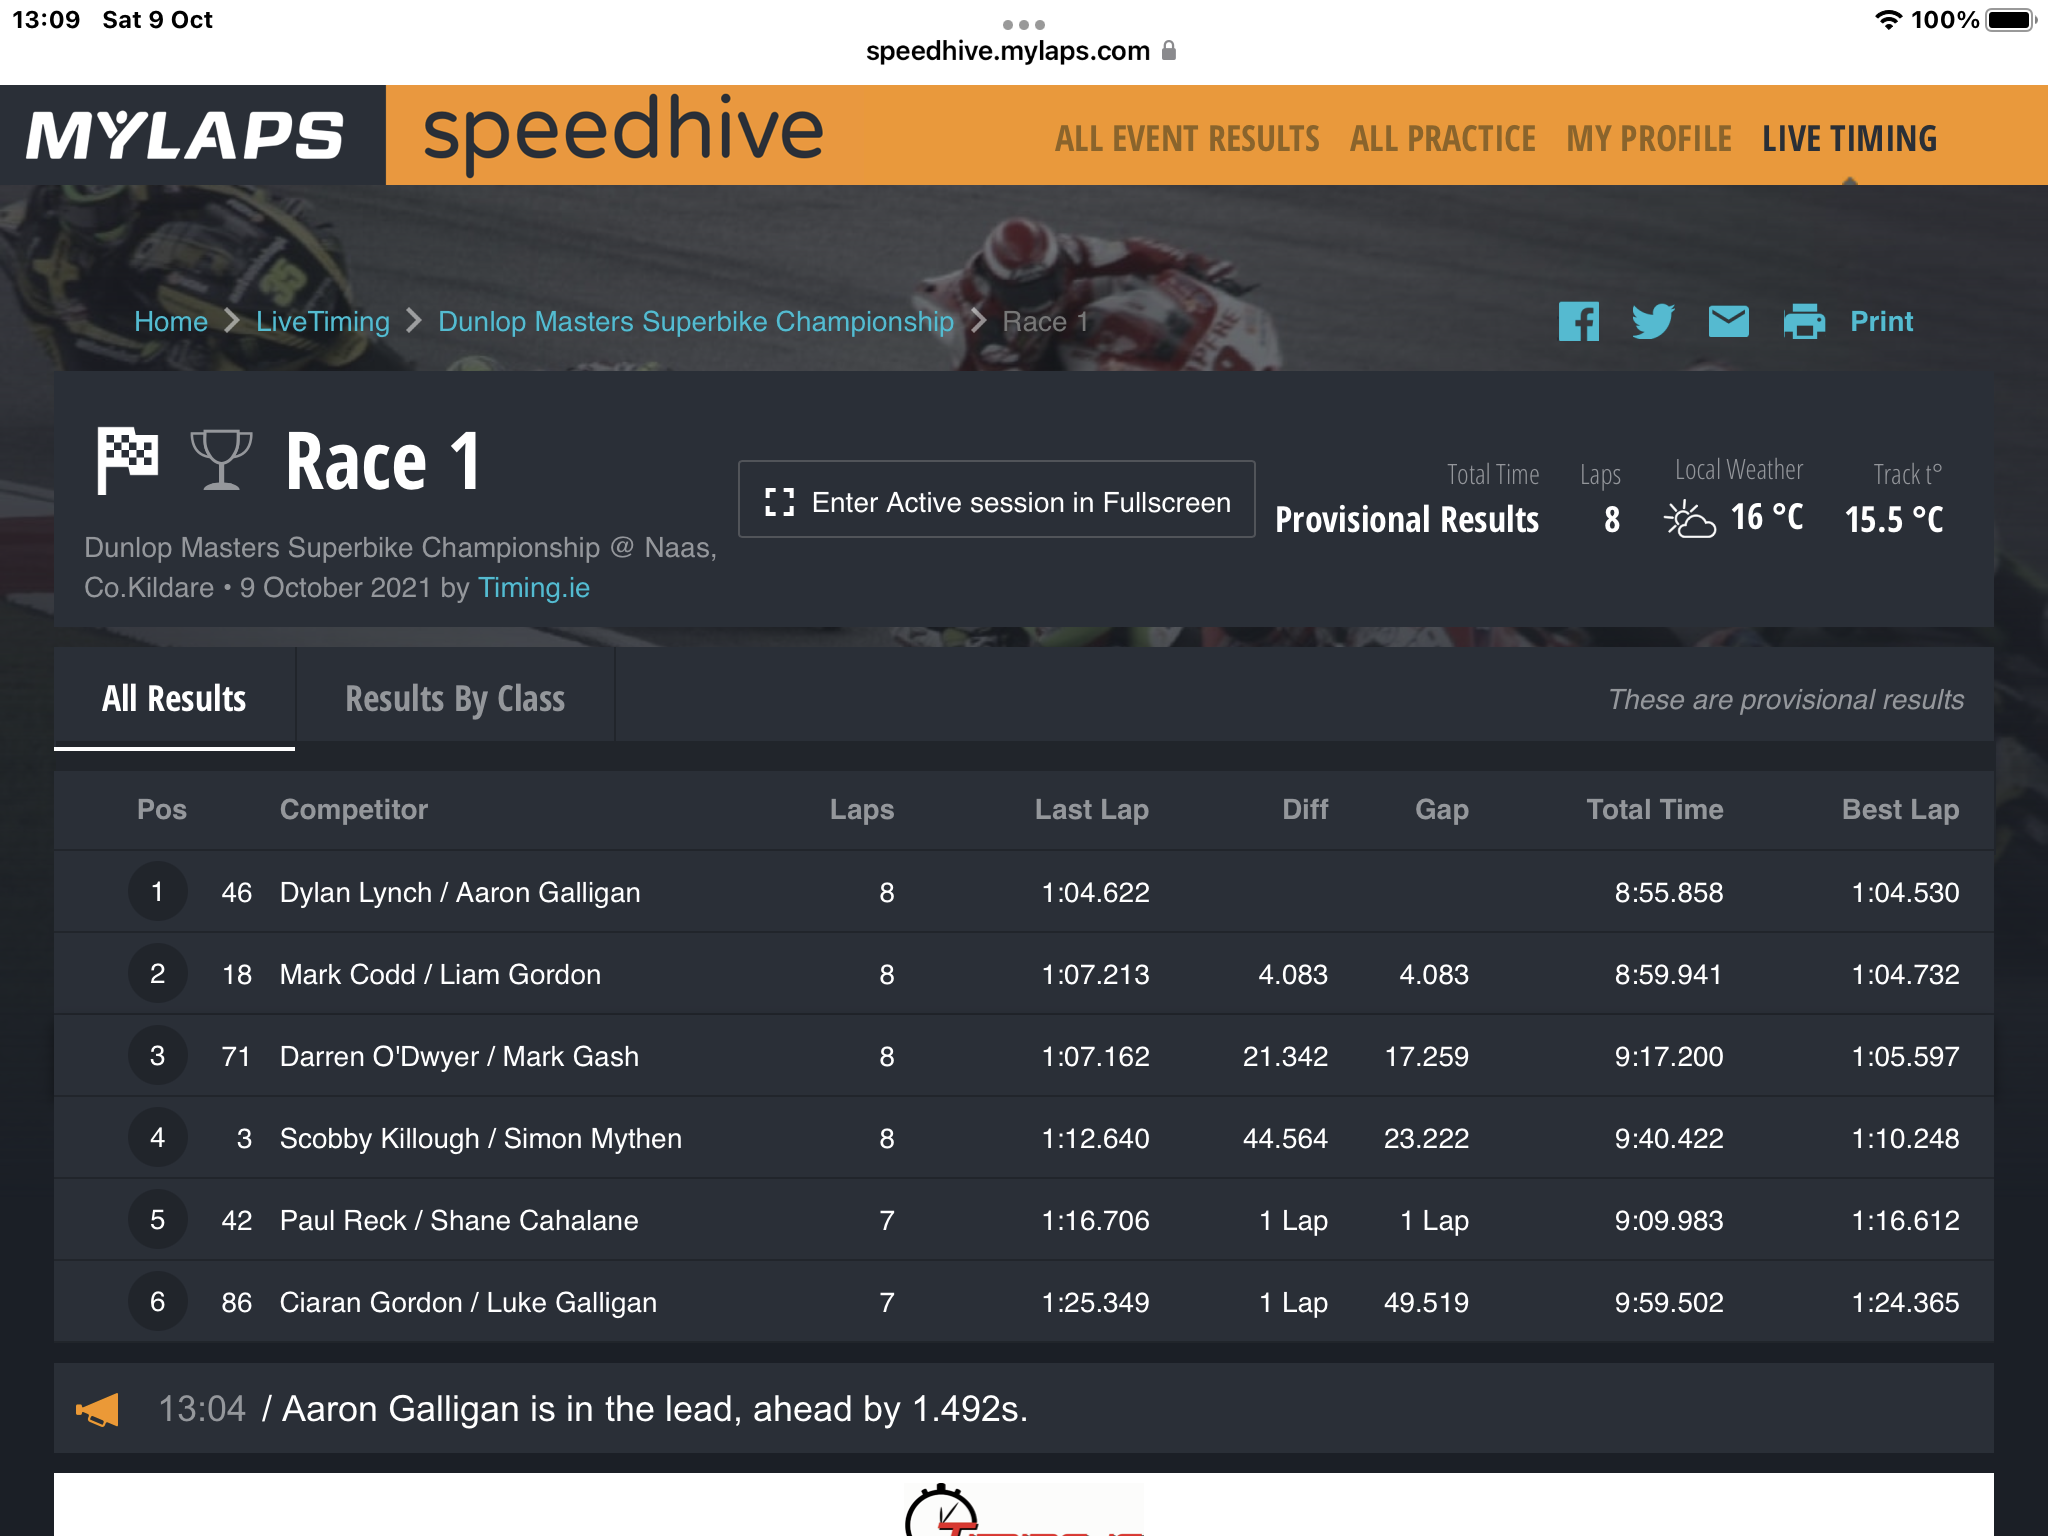2048x1536 pixels.
Task: Click the Laps column header
Action: [x=862, y=809]
